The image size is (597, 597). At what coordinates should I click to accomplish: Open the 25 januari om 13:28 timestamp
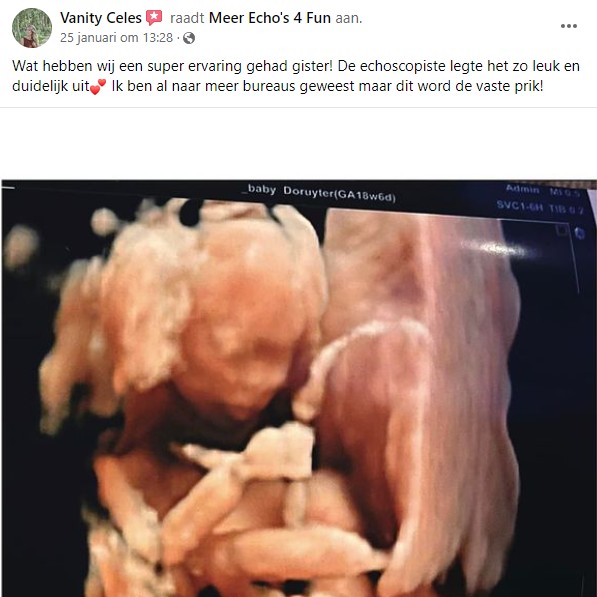click(x=117, y=38)
